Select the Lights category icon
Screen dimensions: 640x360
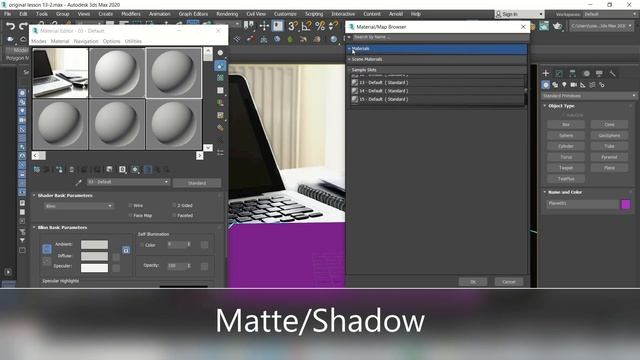564,85
